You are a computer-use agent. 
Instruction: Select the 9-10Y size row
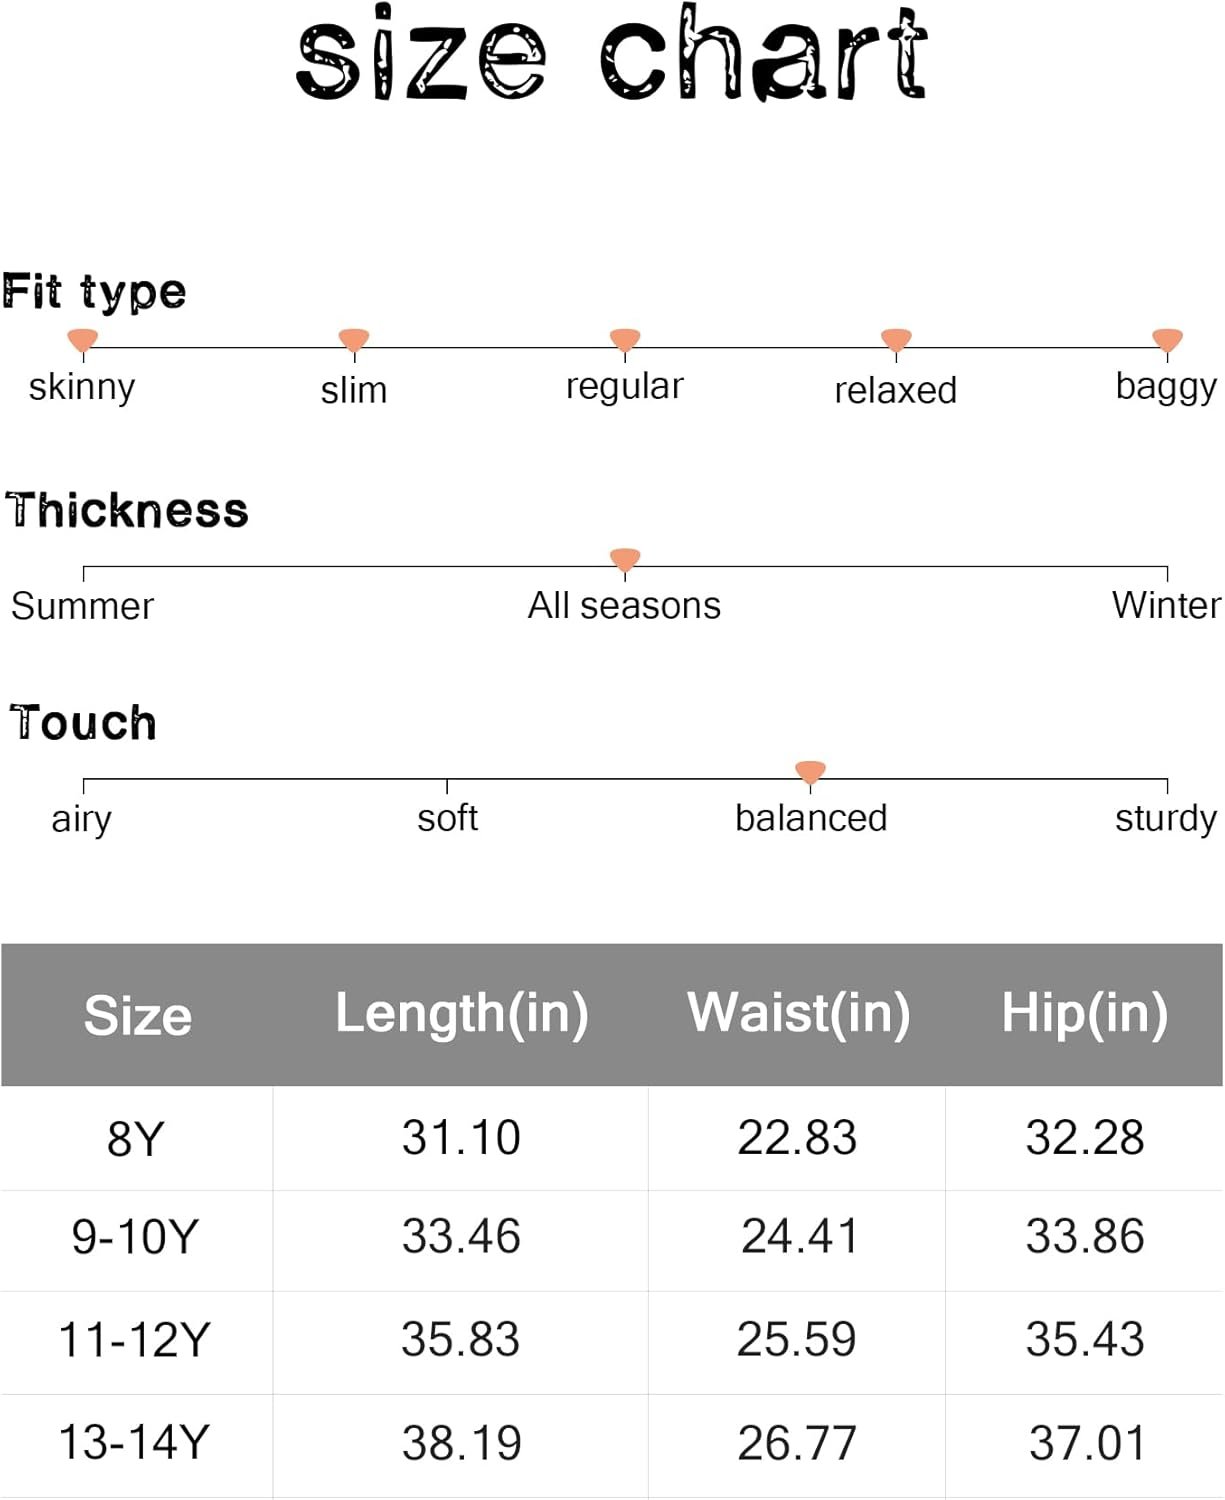pos(612,1241)
